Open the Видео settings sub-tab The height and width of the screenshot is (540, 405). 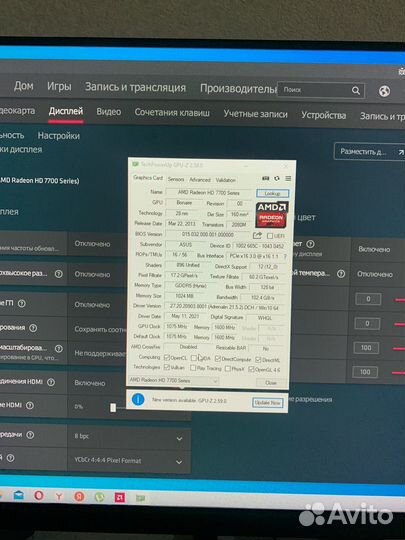pyautogui.click(x=108, y=112)
